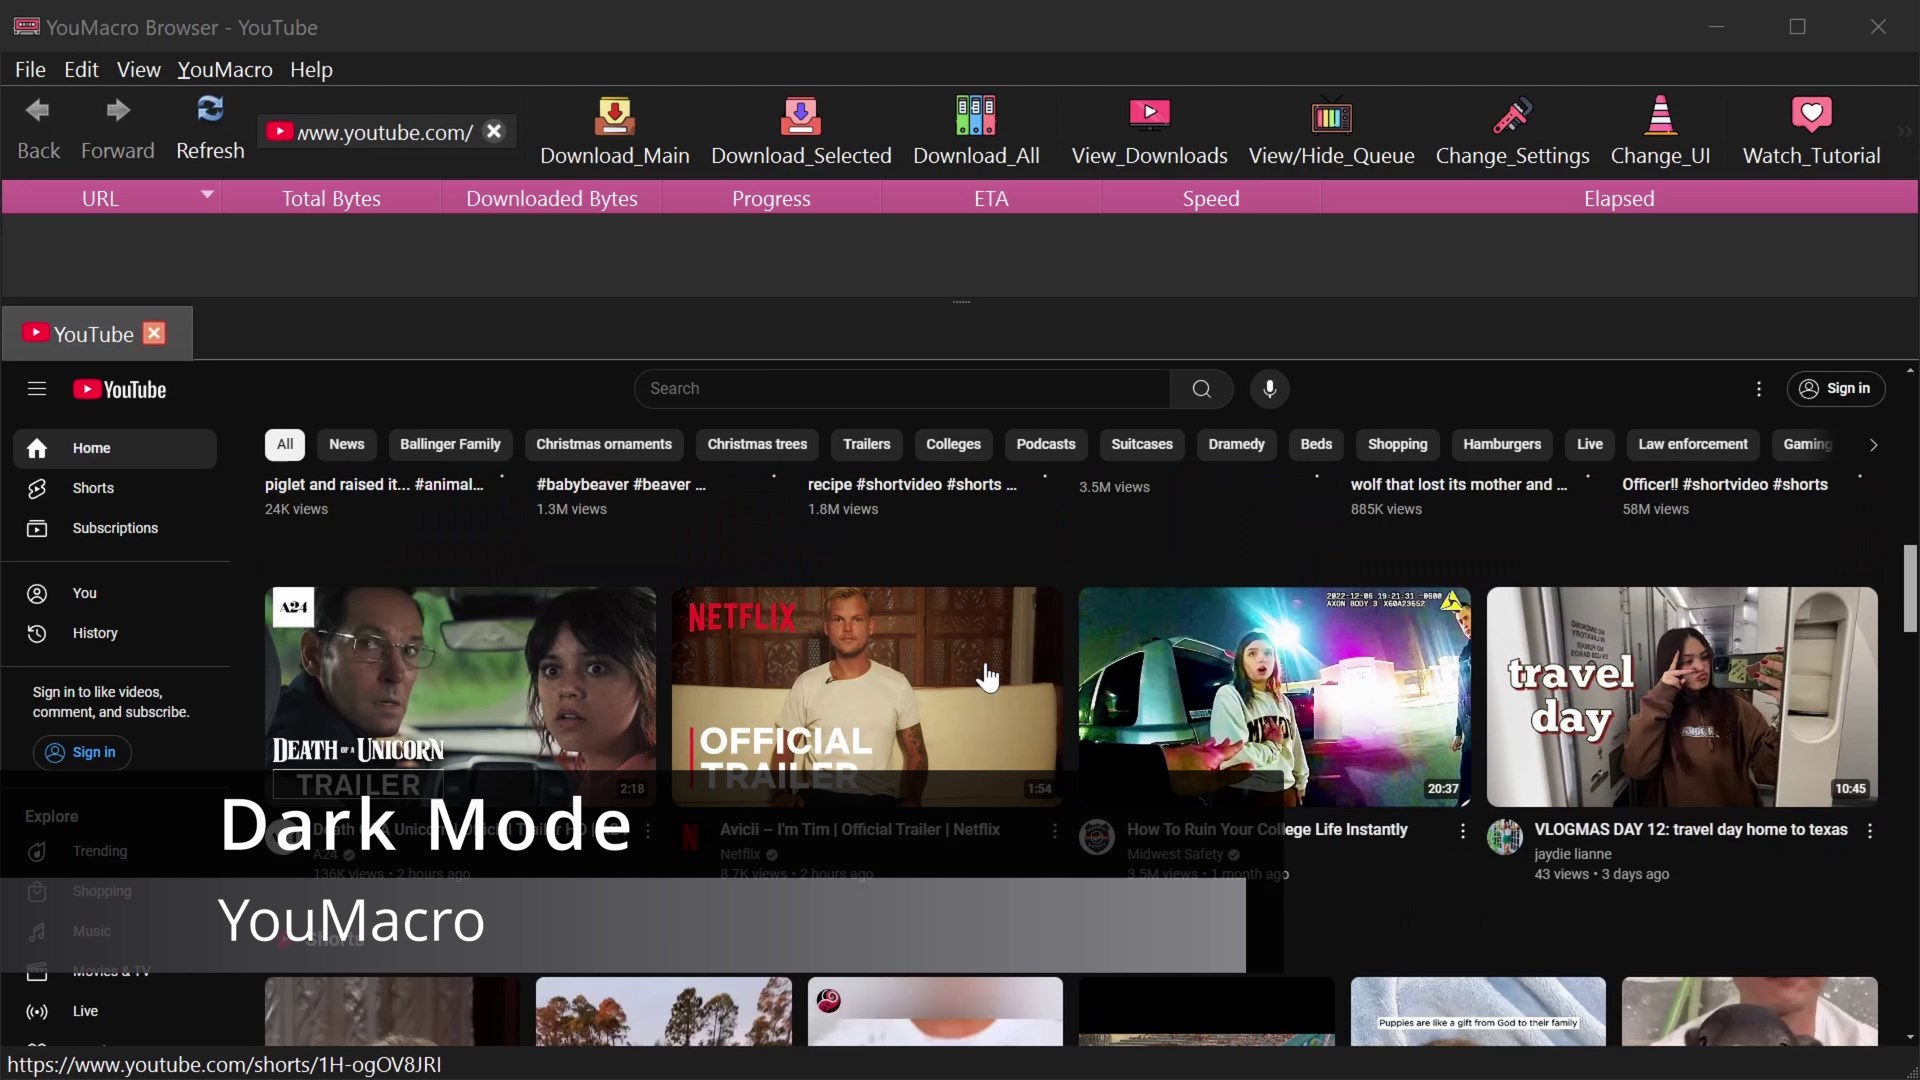
Task: Open the URL column dropdown
Action: point(207,197)
